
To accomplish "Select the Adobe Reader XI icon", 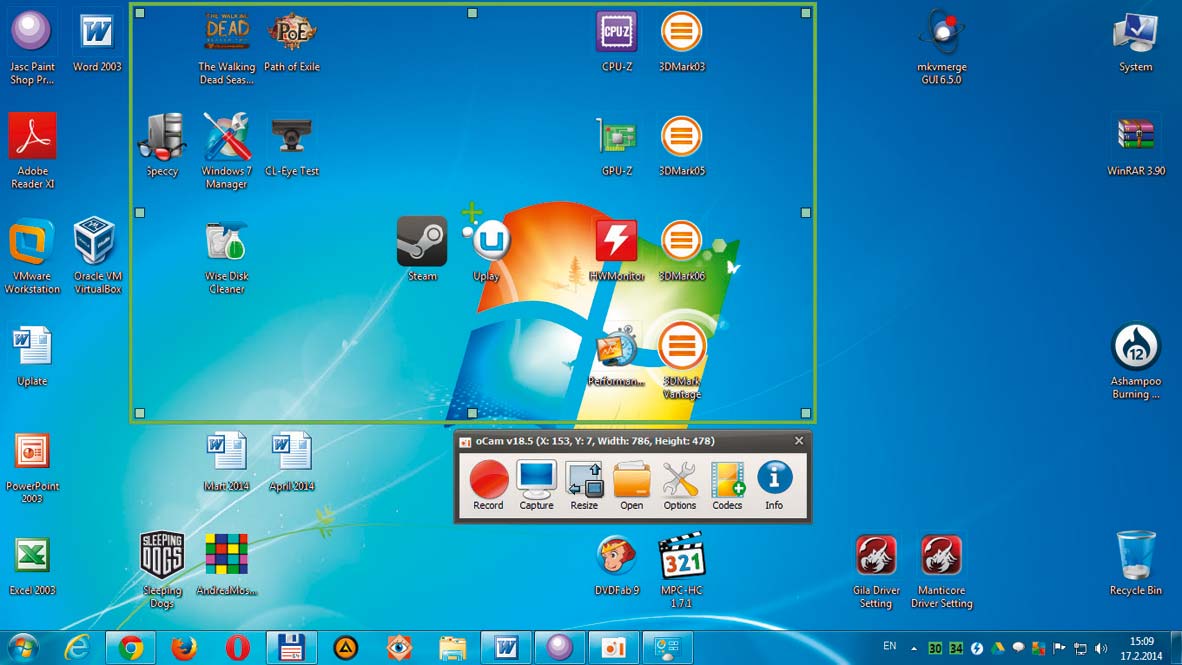I will (x=32, y=151).
